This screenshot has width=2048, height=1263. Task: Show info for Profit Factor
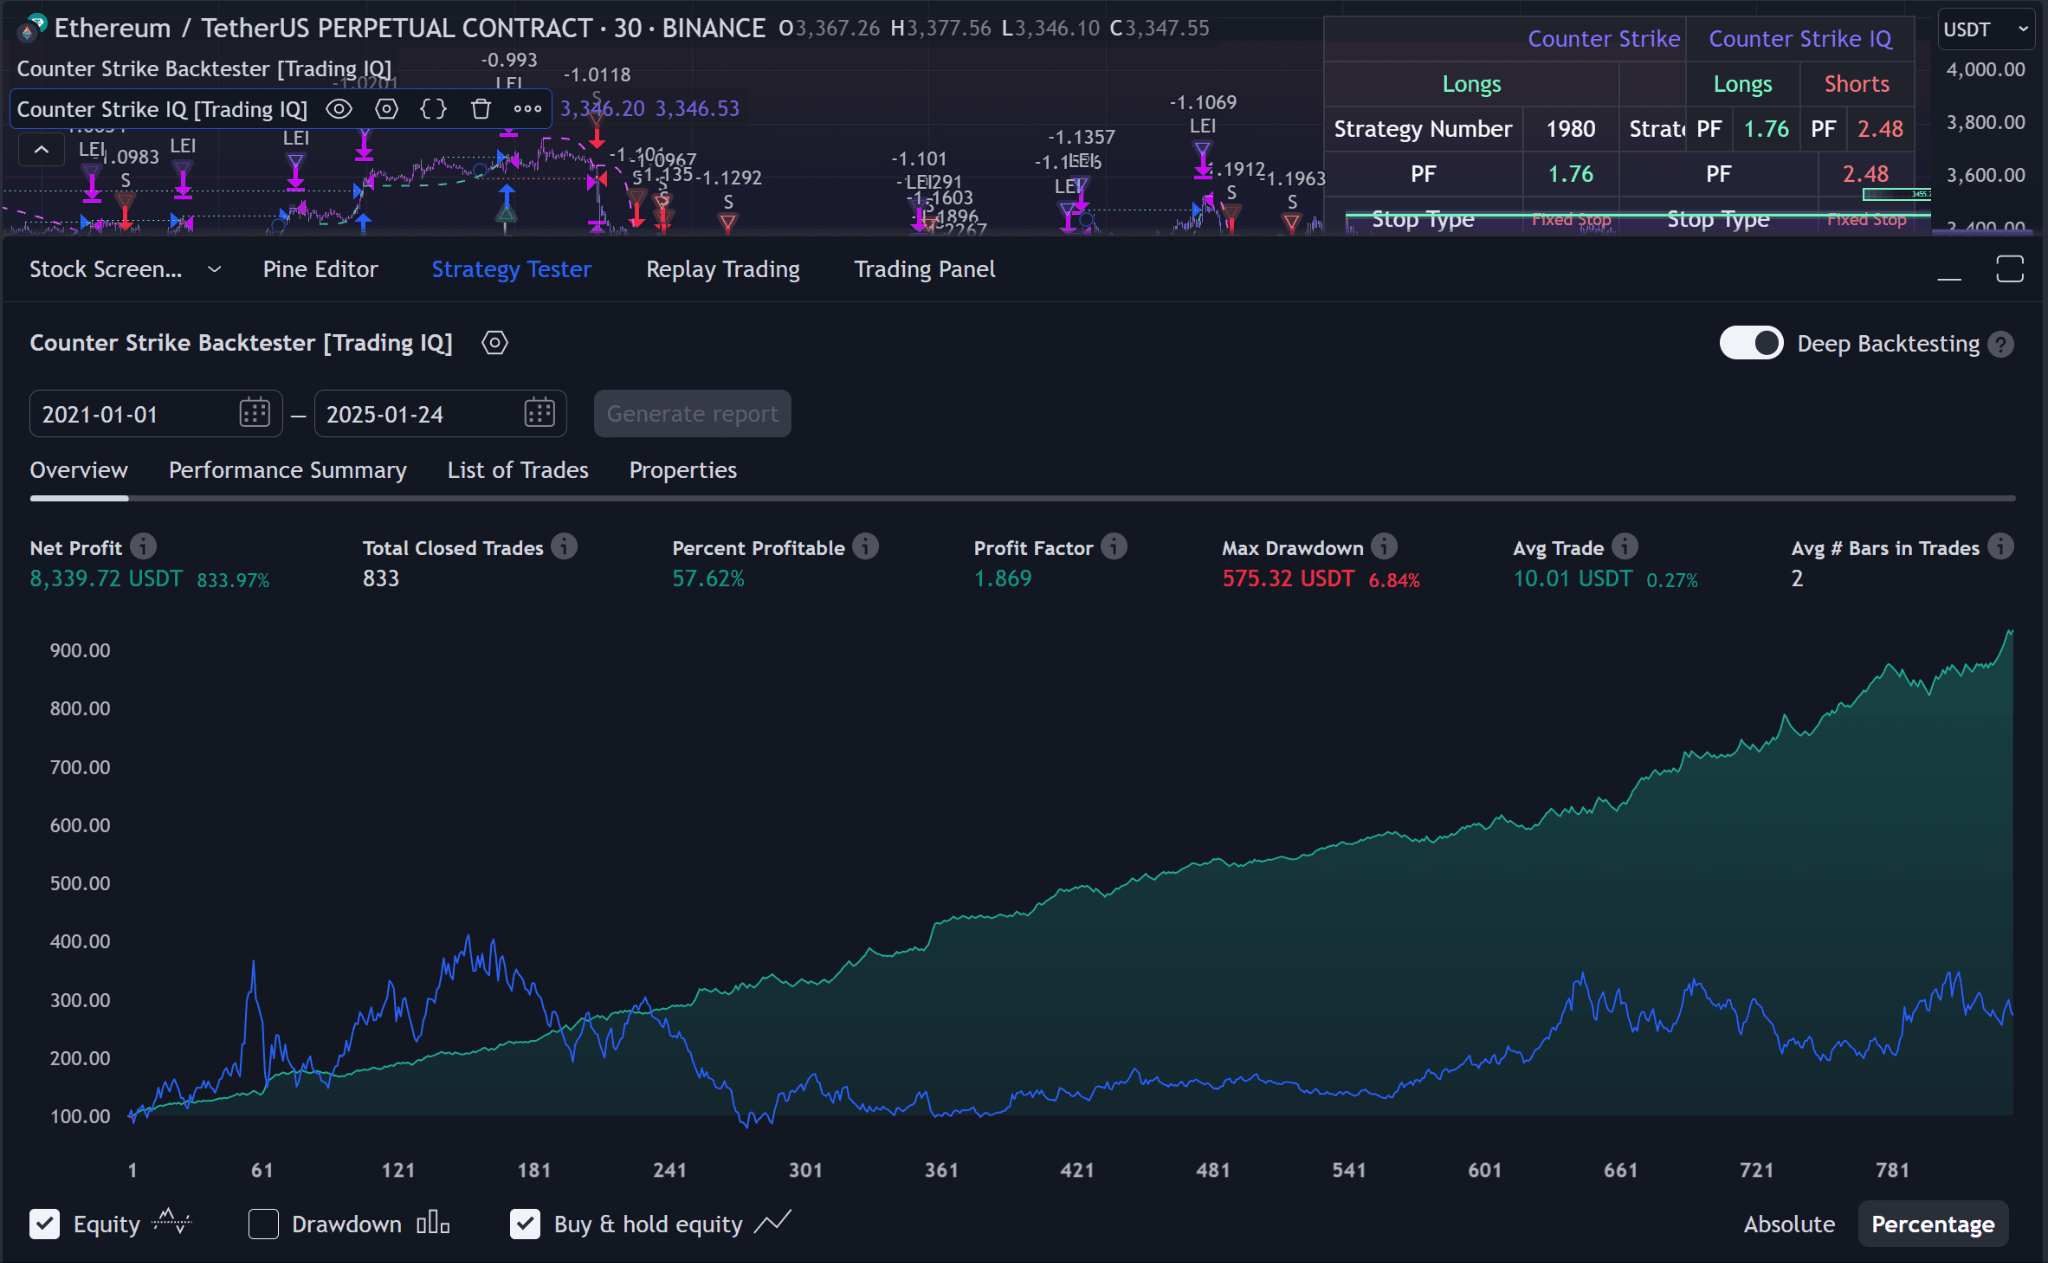1114,546
